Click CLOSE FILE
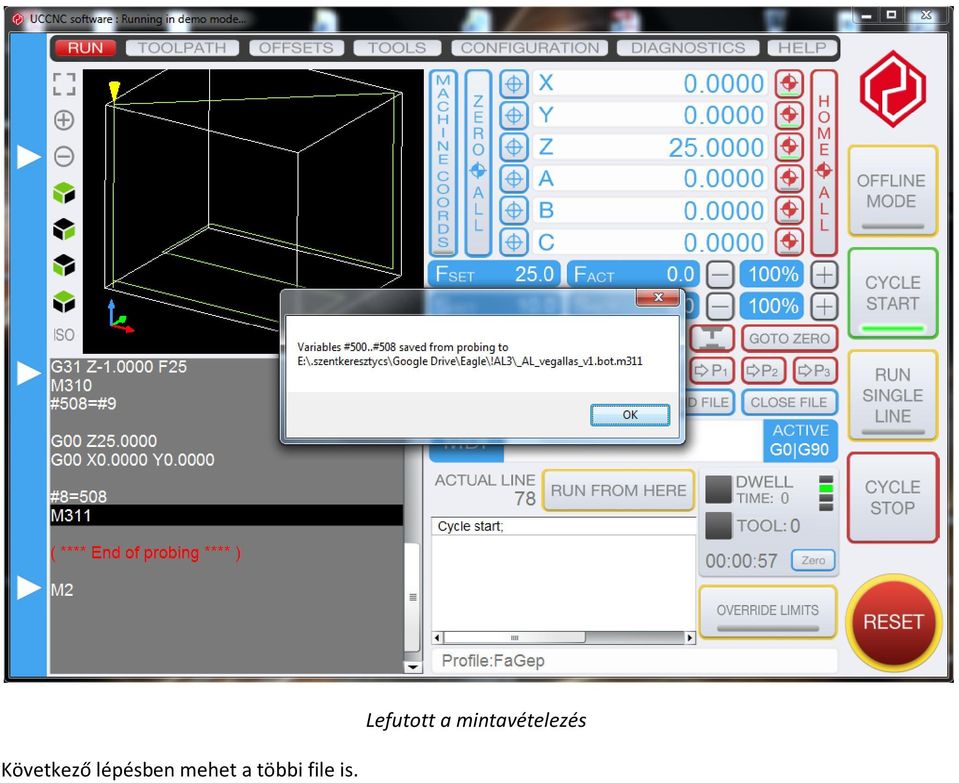The height and width of the screenshot is (783, 959). click(x=789, y=403)
